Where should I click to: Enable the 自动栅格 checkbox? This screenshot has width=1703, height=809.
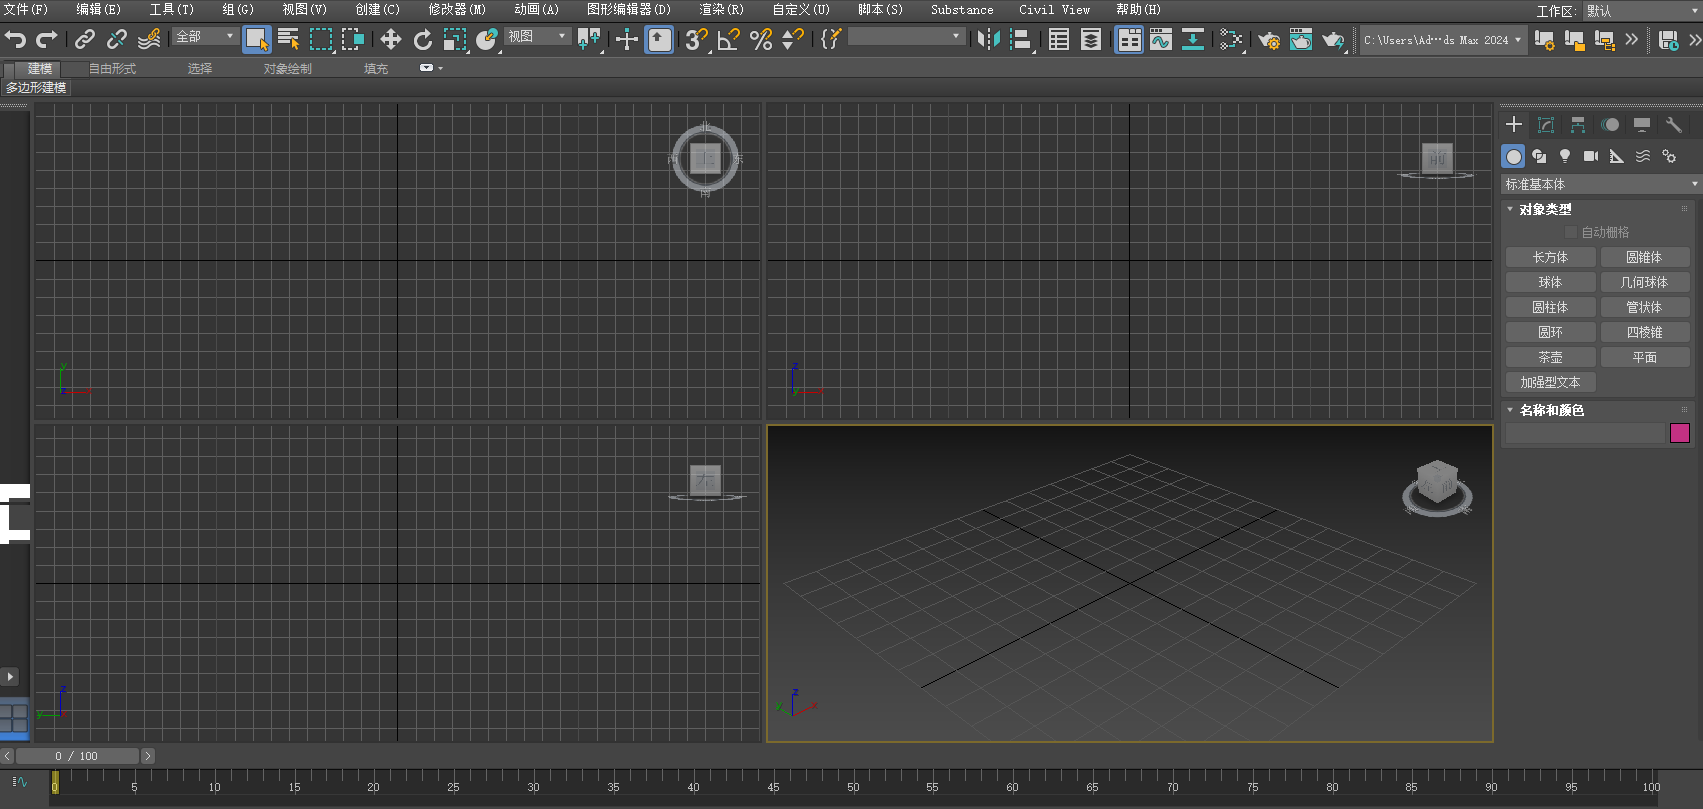1571,232
